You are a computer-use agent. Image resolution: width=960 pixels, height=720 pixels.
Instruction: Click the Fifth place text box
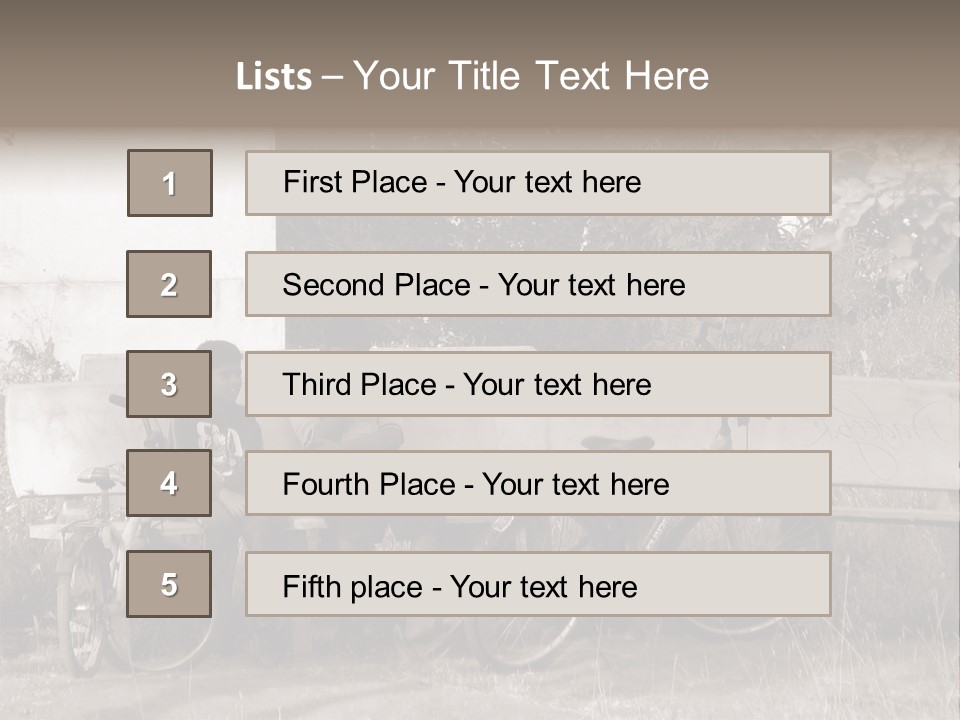pyautogui.click(x=538, y=584)
